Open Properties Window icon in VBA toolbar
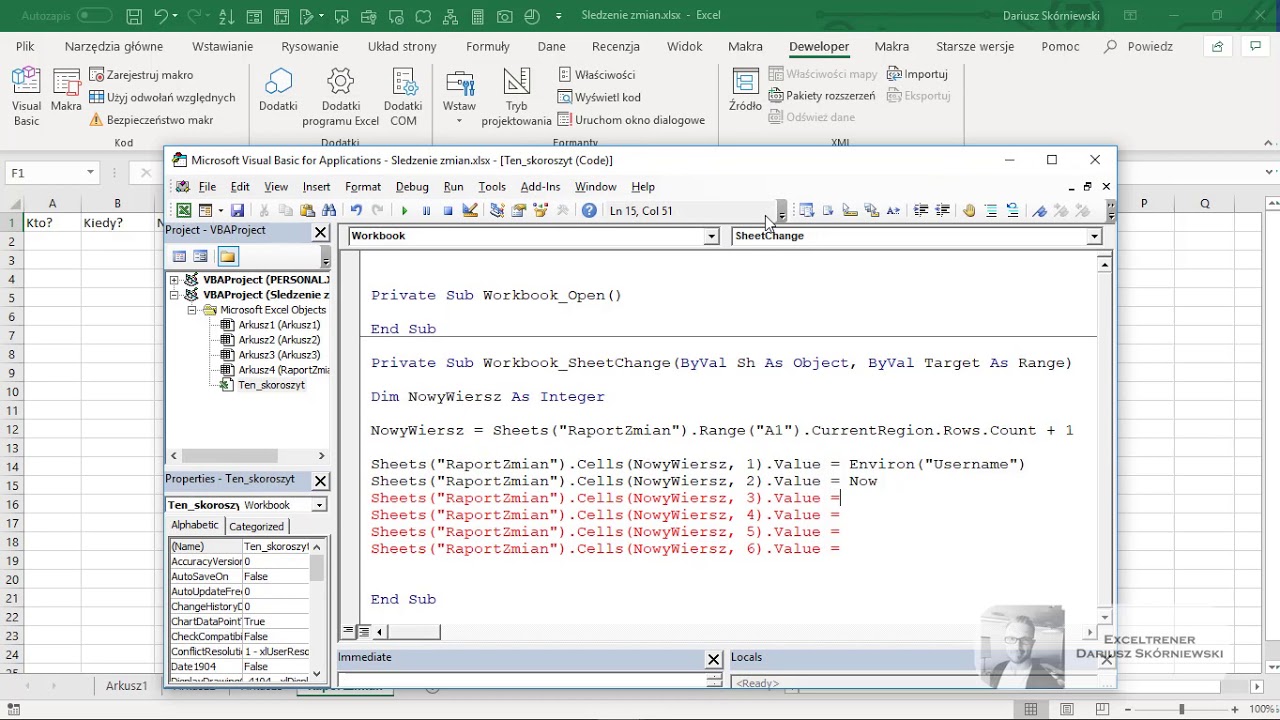 (x=518, y=211)
